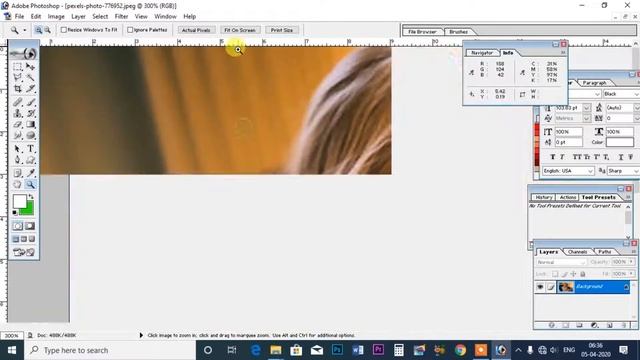Switch to Quick Mask Mode
The image size is (640, 360).
point(30,226)
